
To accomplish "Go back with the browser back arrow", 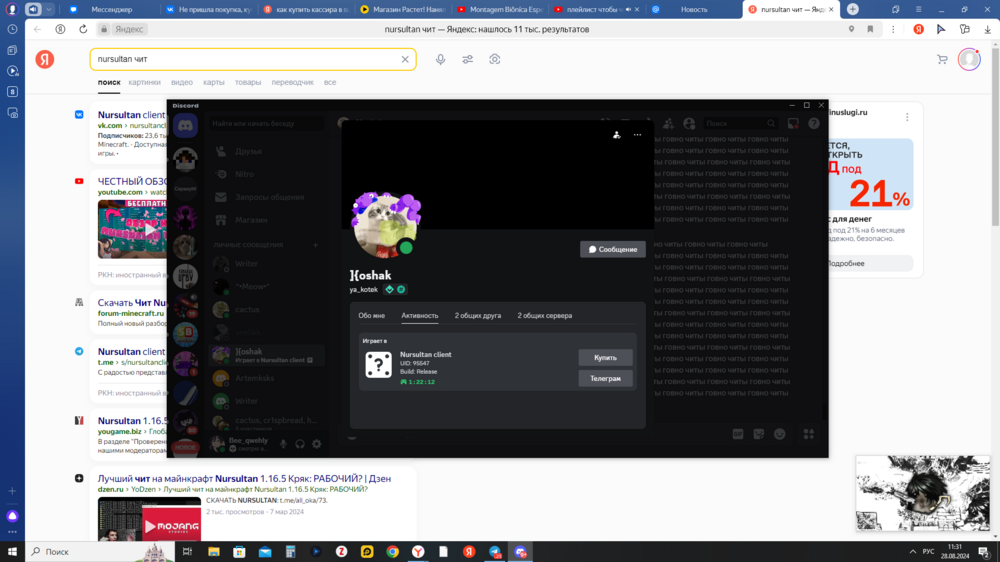I will [38, 29].
